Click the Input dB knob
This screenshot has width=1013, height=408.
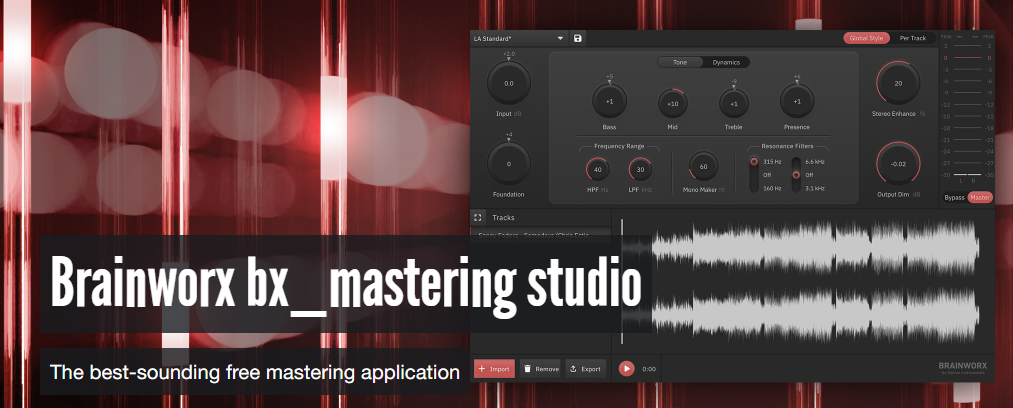[508, 83]
